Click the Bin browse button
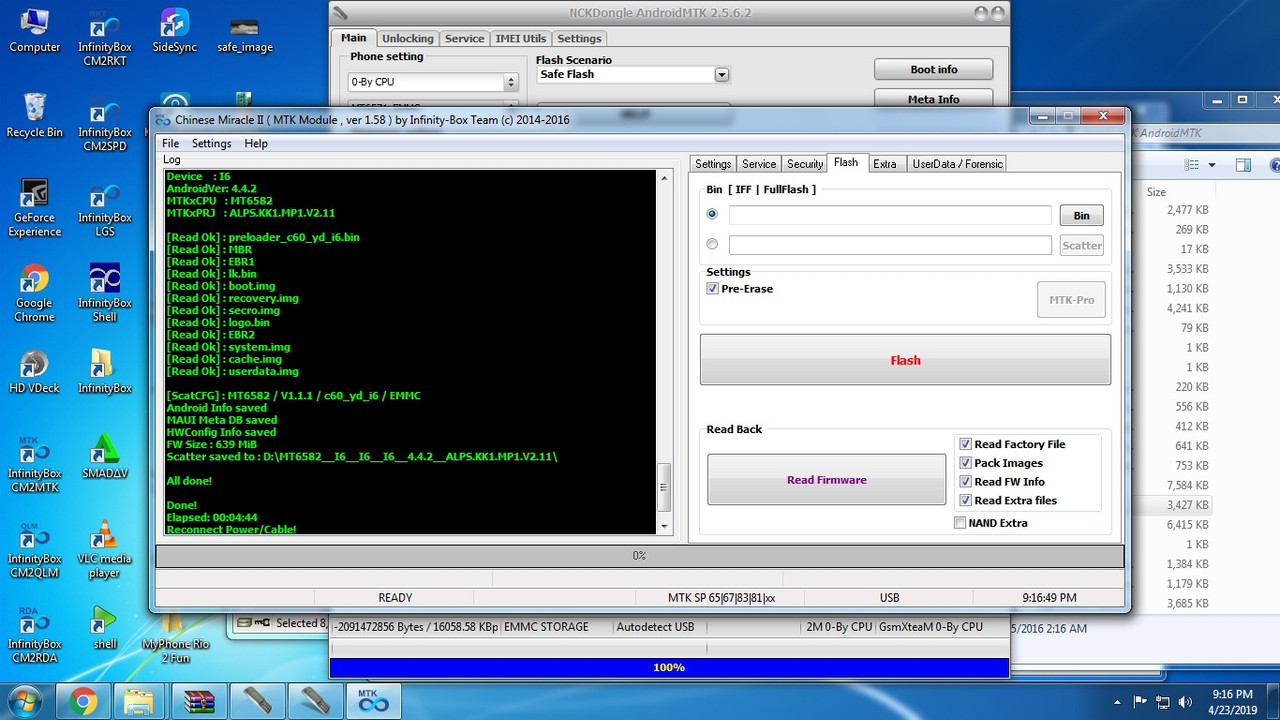The height and width of the screenshot is (720, 1280). (x=1081, y=215)
